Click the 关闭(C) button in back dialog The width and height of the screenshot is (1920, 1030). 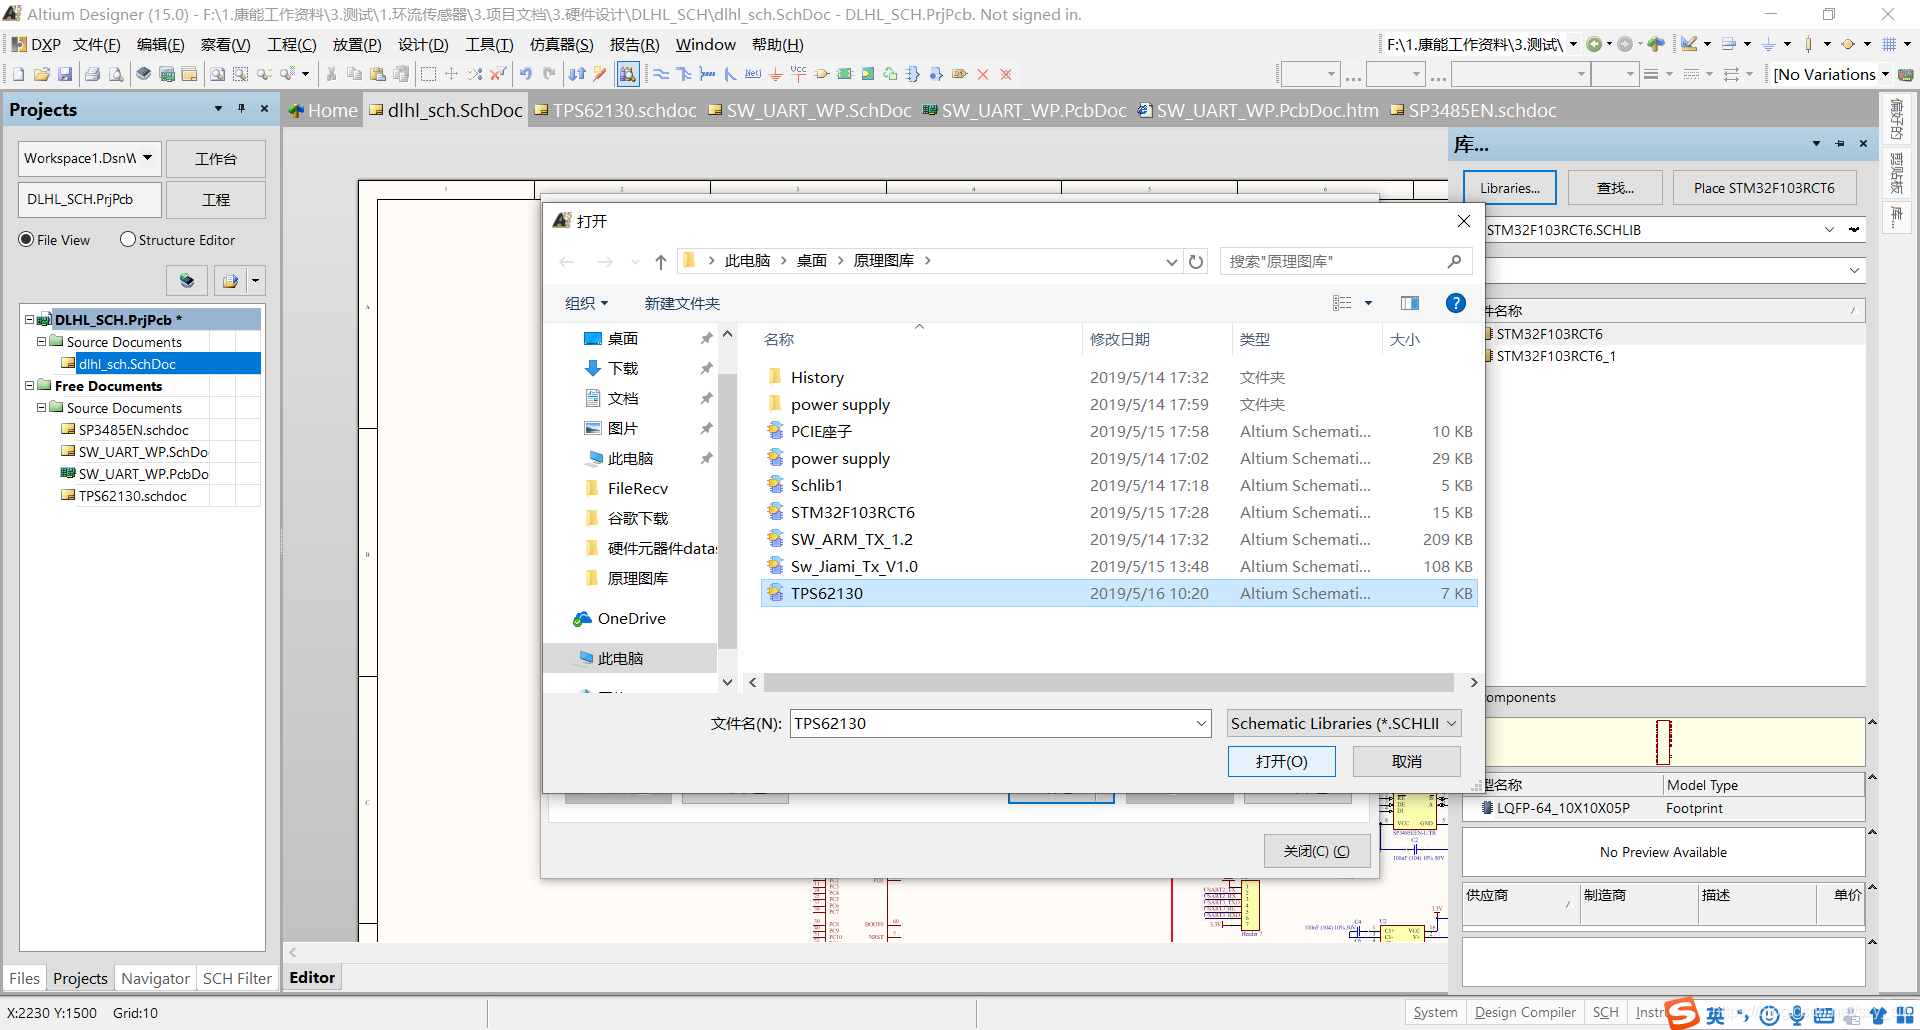tap(1317, 851)
